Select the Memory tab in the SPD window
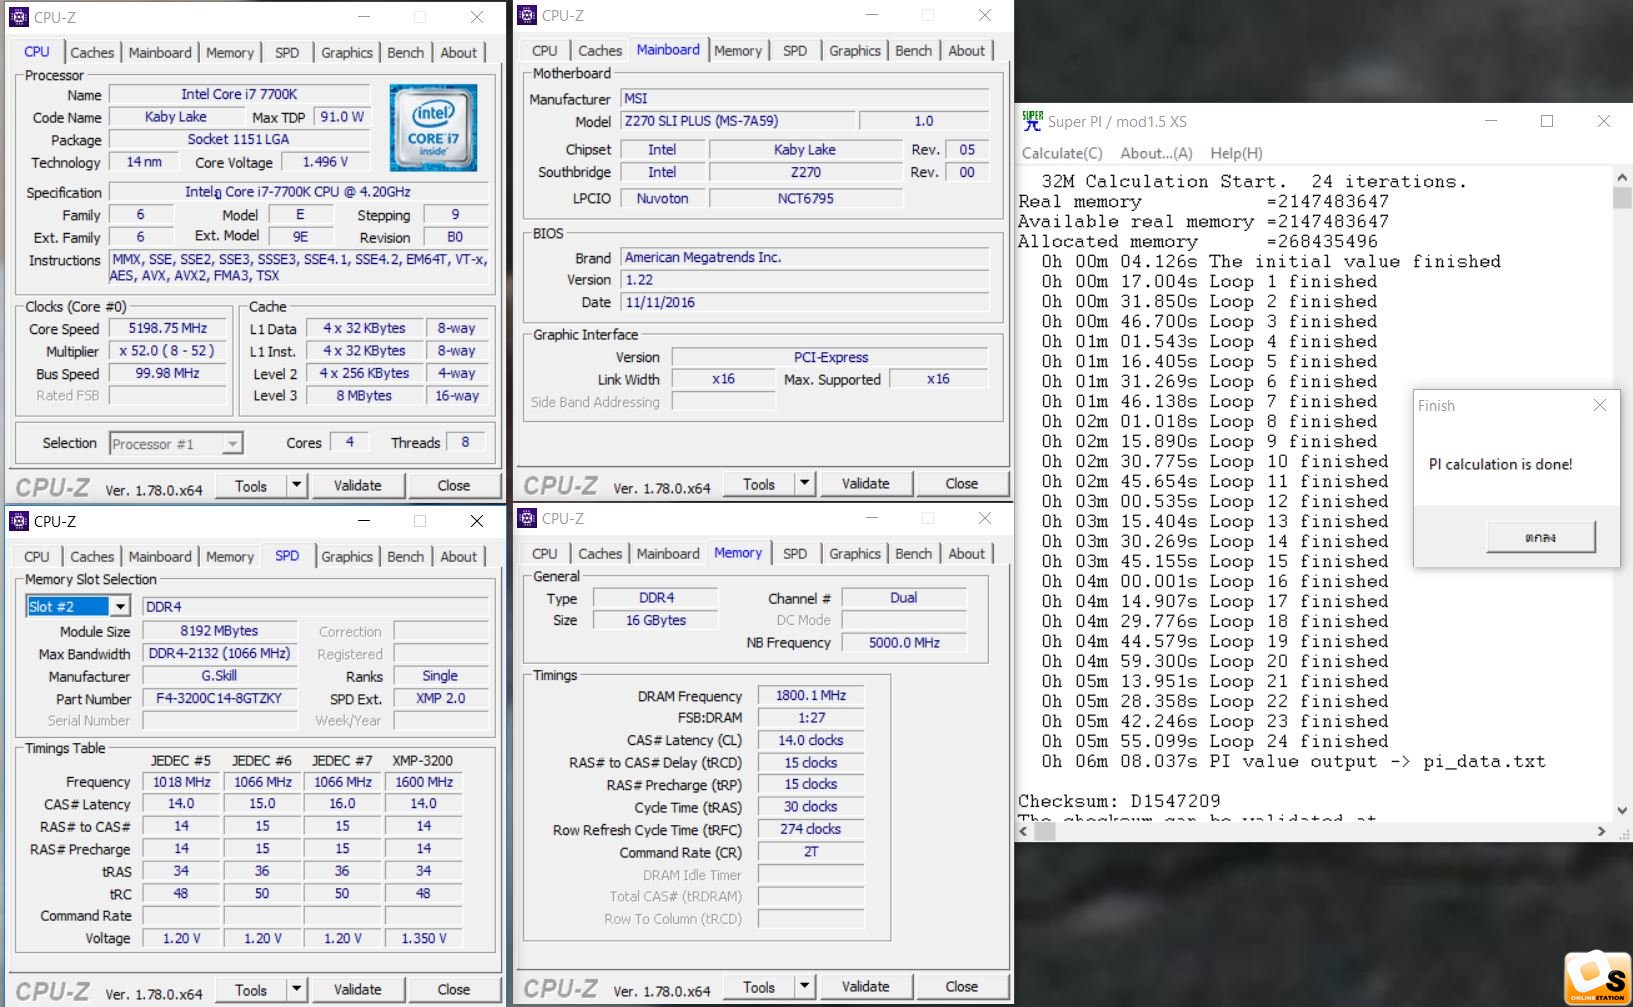Viewport: 1633px width, 1007px height. [230, 556]
